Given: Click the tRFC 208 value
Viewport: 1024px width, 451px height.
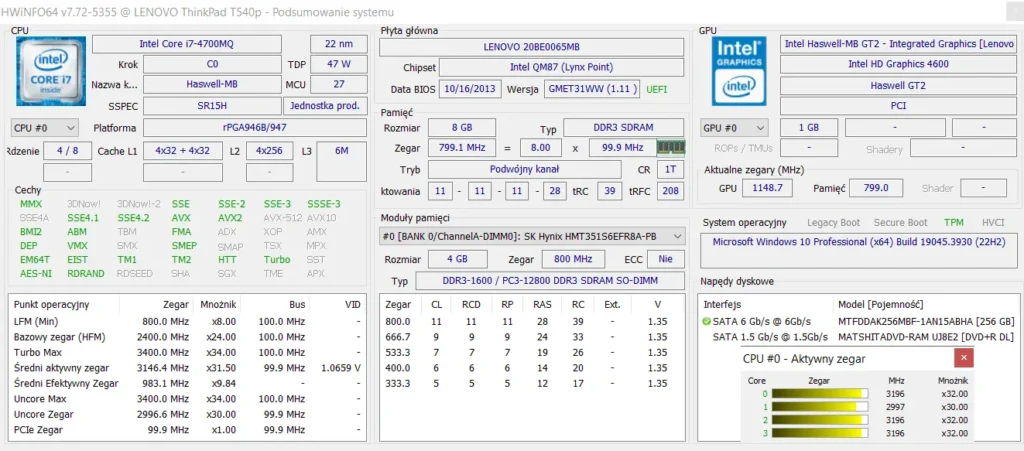Looking at the screenshot, I should point(670,191).
